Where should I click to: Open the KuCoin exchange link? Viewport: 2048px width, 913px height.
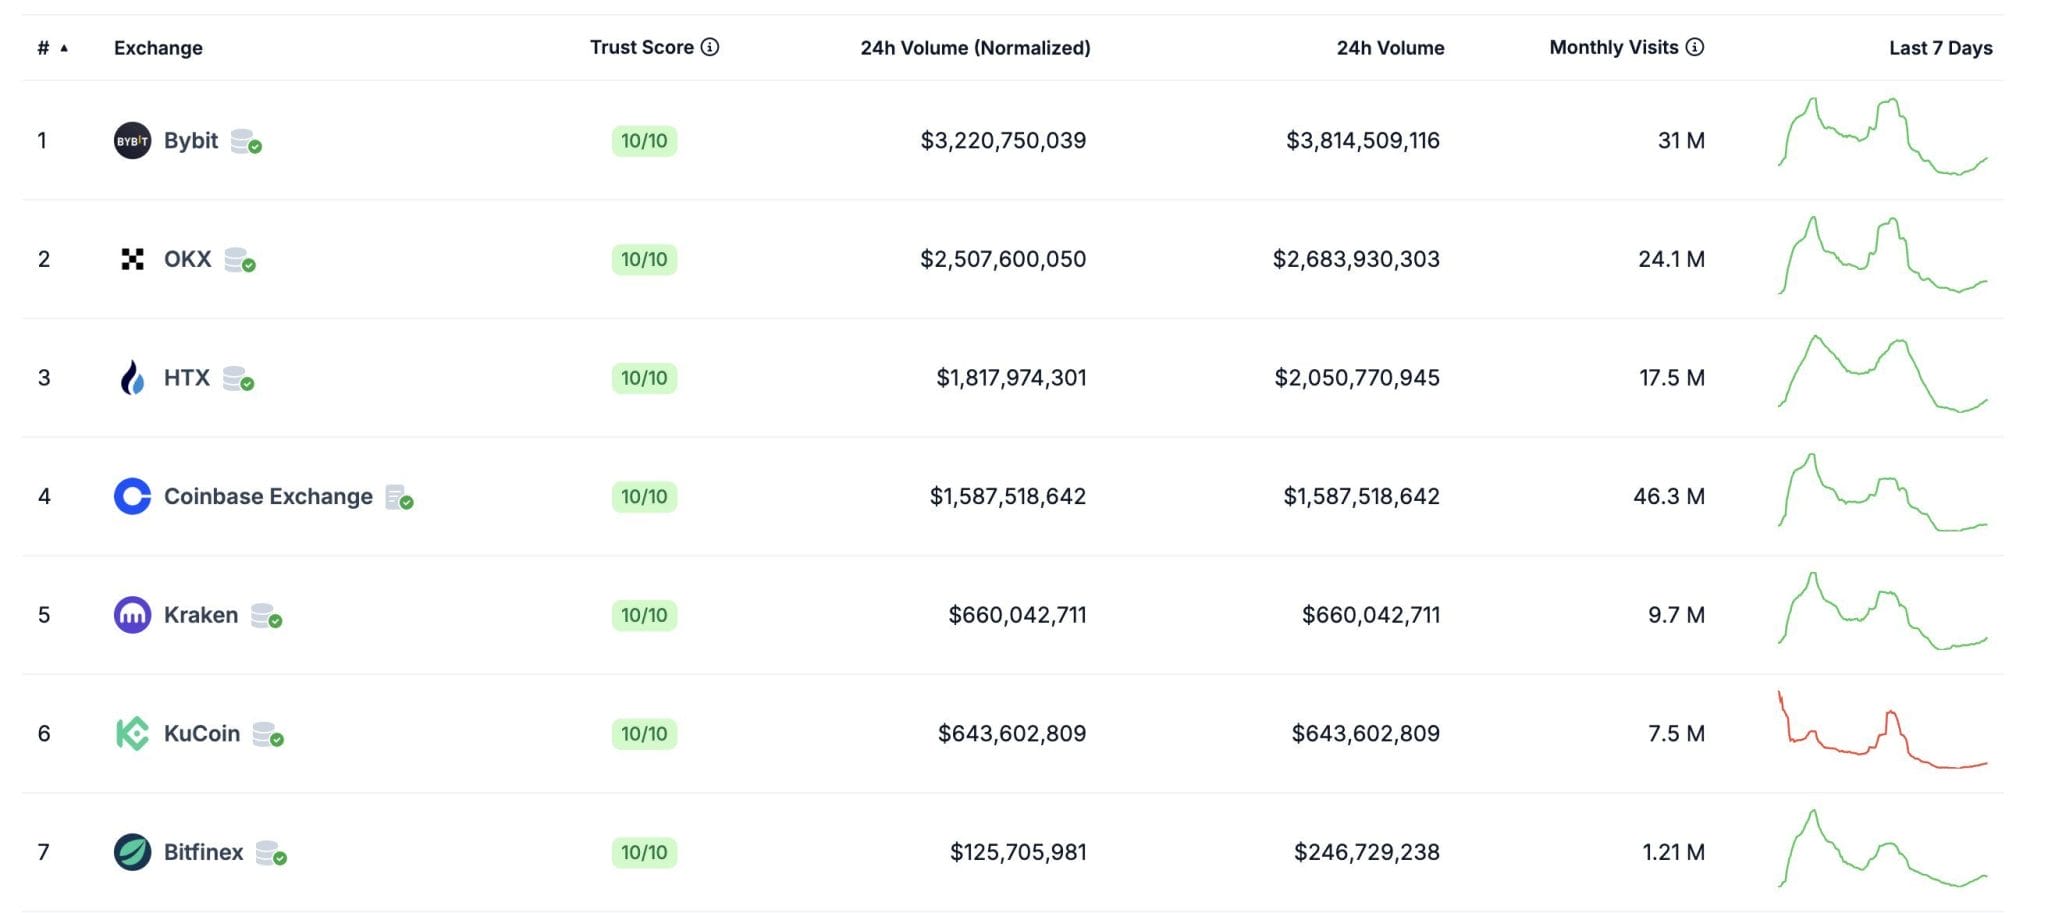[202, 734]
